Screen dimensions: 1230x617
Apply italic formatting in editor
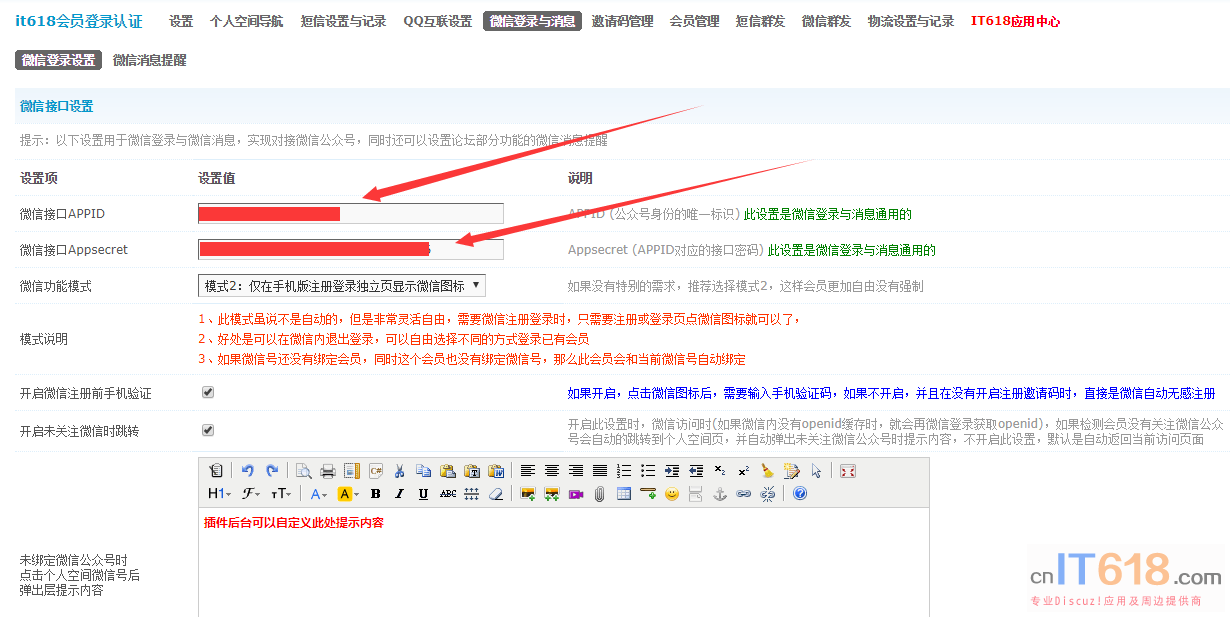[x=400, y=494]
